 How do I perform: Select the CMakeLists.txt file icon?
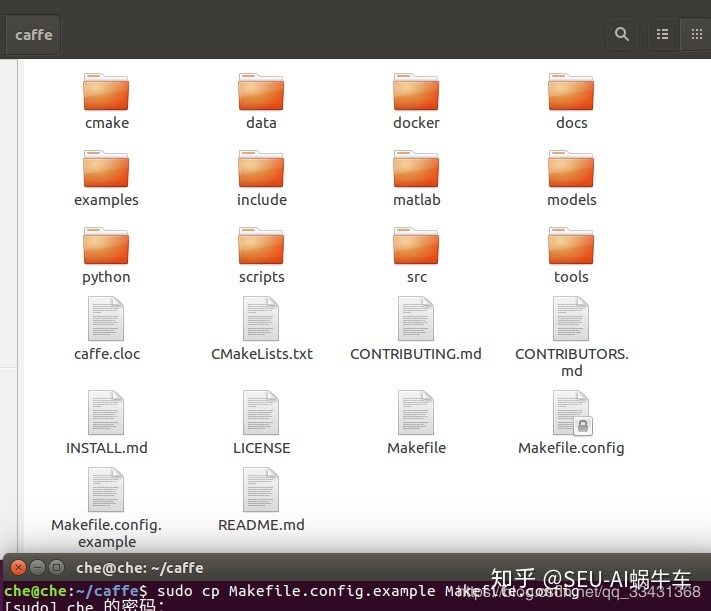coord(261,318)
